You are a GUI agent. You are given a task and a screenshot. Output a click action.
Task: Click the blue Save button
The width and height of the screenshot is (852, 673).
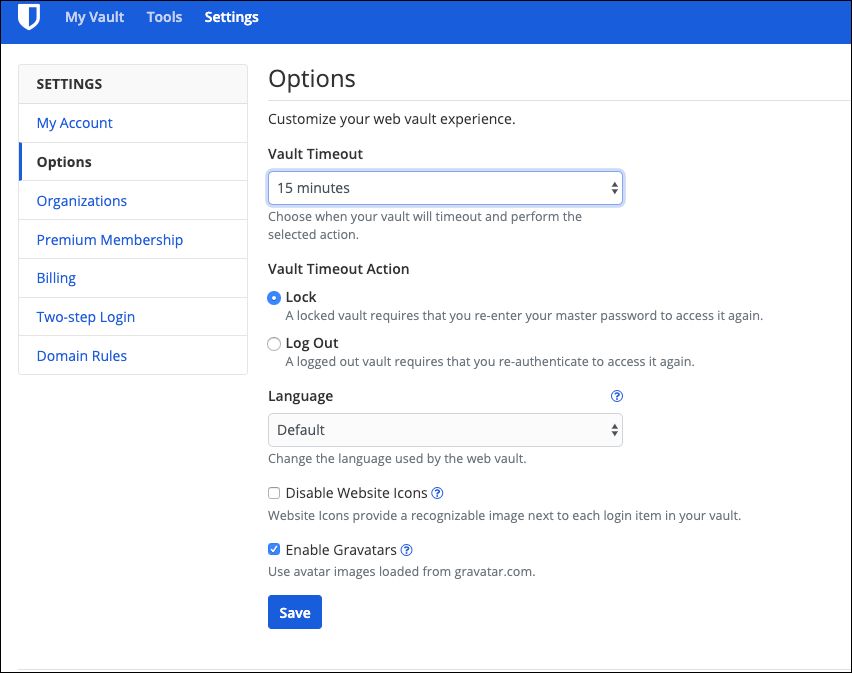point(295,612)
